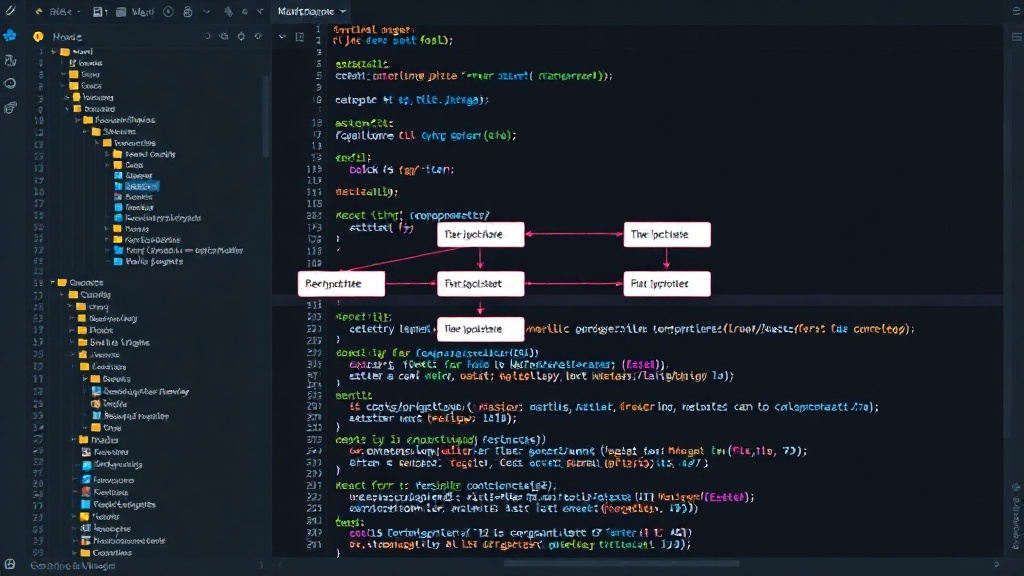Viewport: 1024px width, 576px height.
Task: Click the save disk icon in the top toolbar
Action: point(98,12)
